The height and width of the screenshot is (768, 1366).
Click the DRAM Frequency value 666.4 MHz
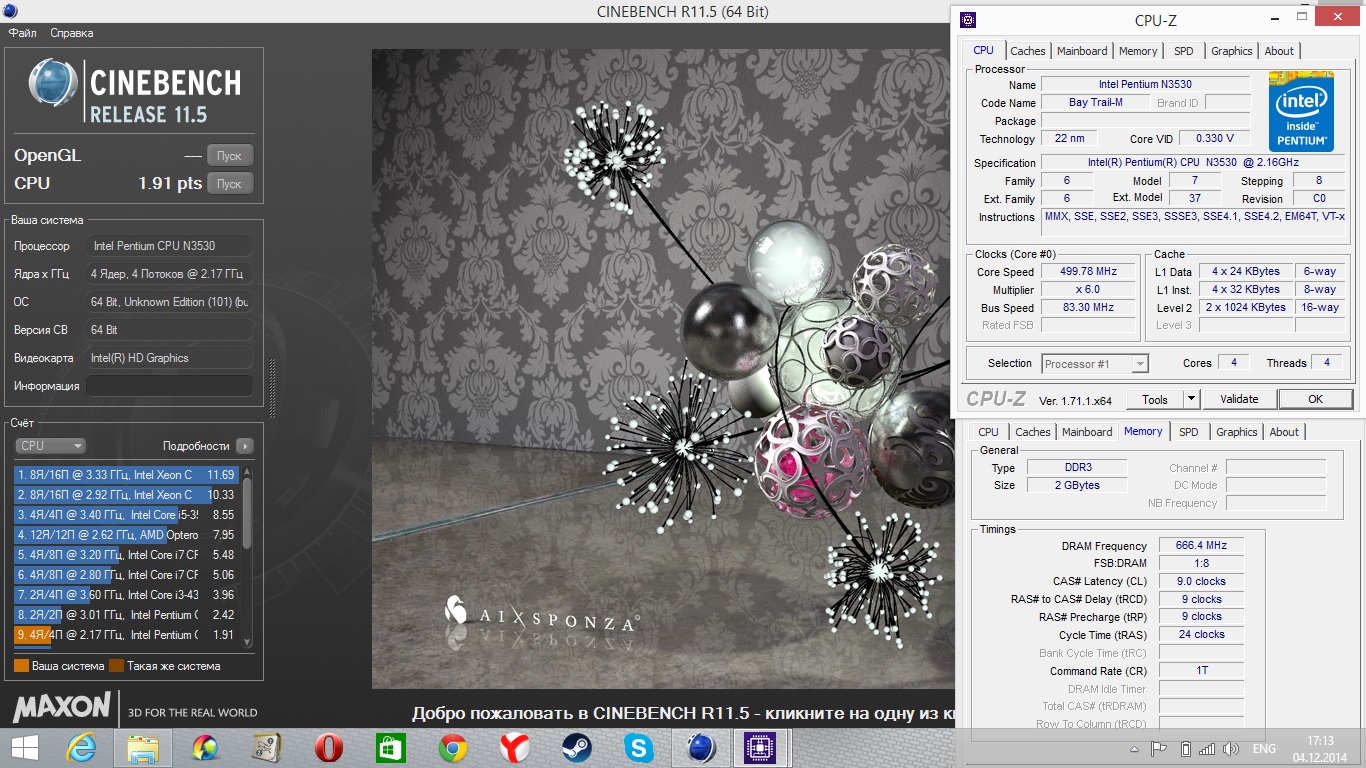1201,546
